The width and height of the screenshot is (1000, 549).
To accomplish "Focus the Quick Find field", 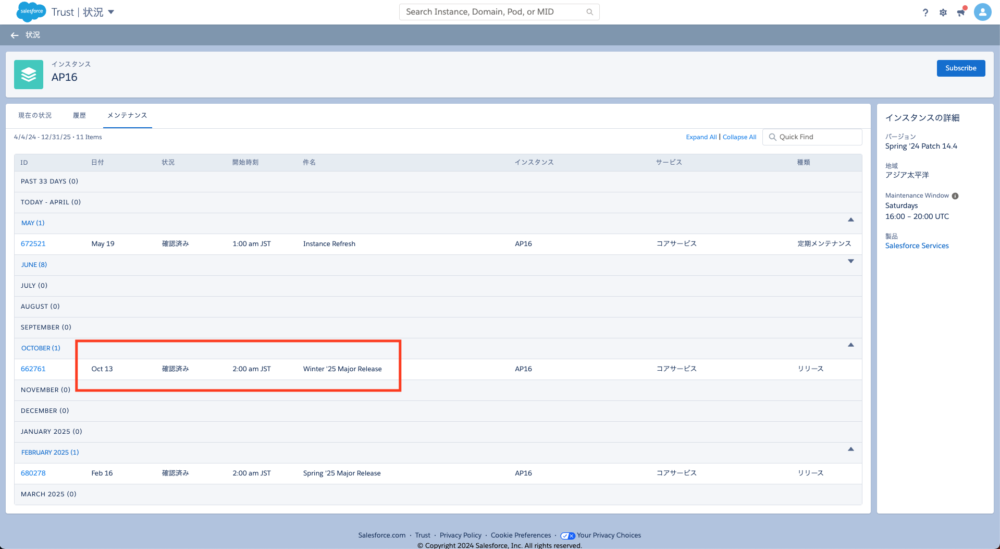I will pyautogui.click(x=812, y=137).
